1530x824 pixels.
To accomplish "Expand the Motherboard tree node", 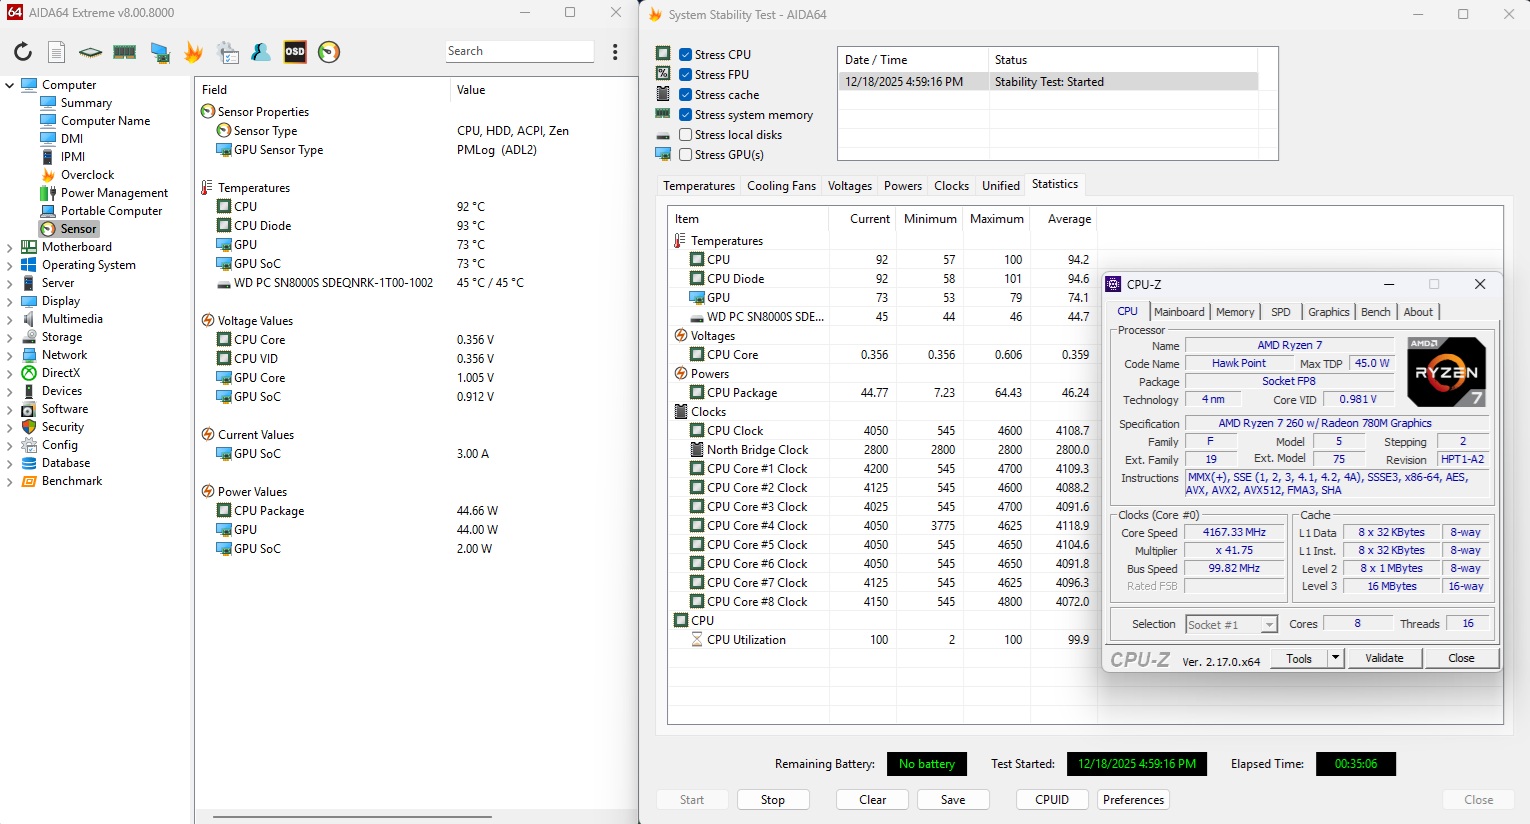I will 10,247.
